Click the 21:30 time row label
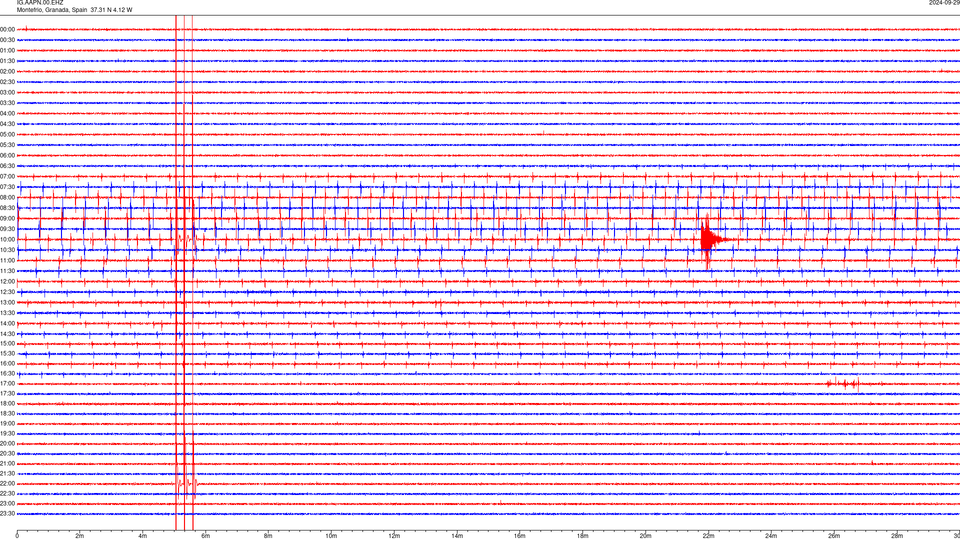The image size is (960, 540). tap(7, 474)
